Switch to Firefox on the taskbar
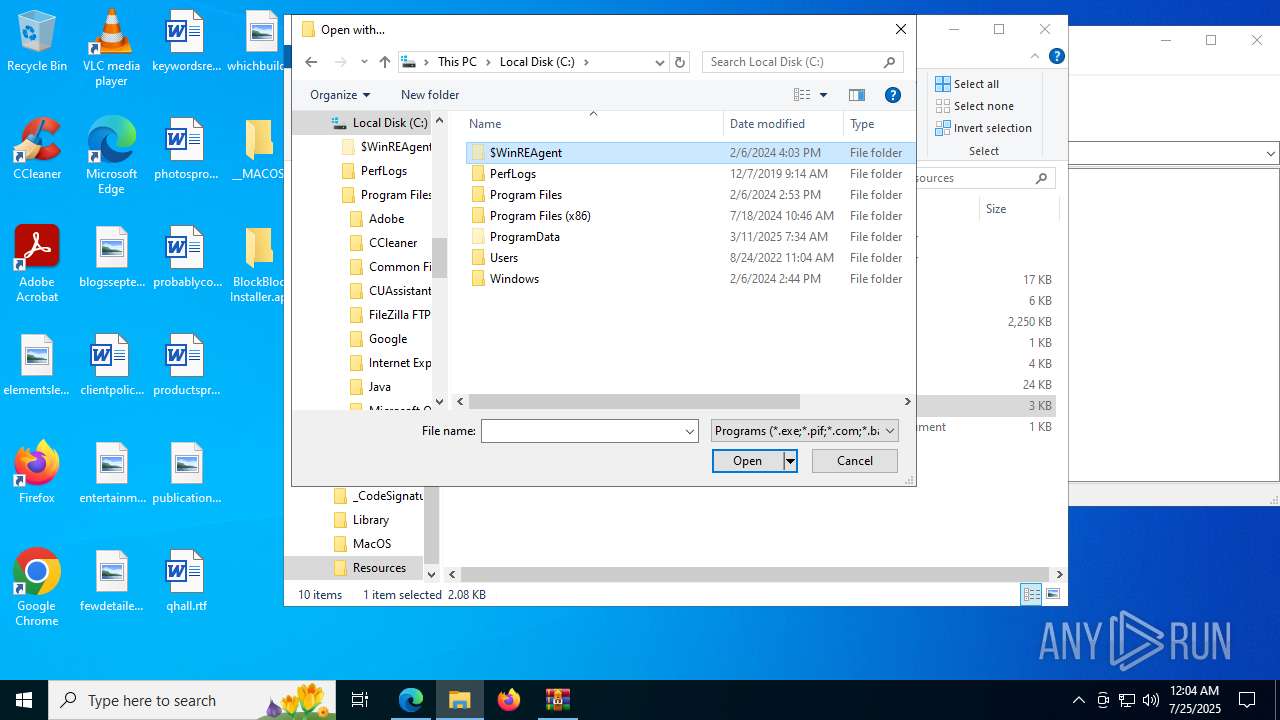The width and height of the screenshot is (1280, 720). click(x=509, y=700)
